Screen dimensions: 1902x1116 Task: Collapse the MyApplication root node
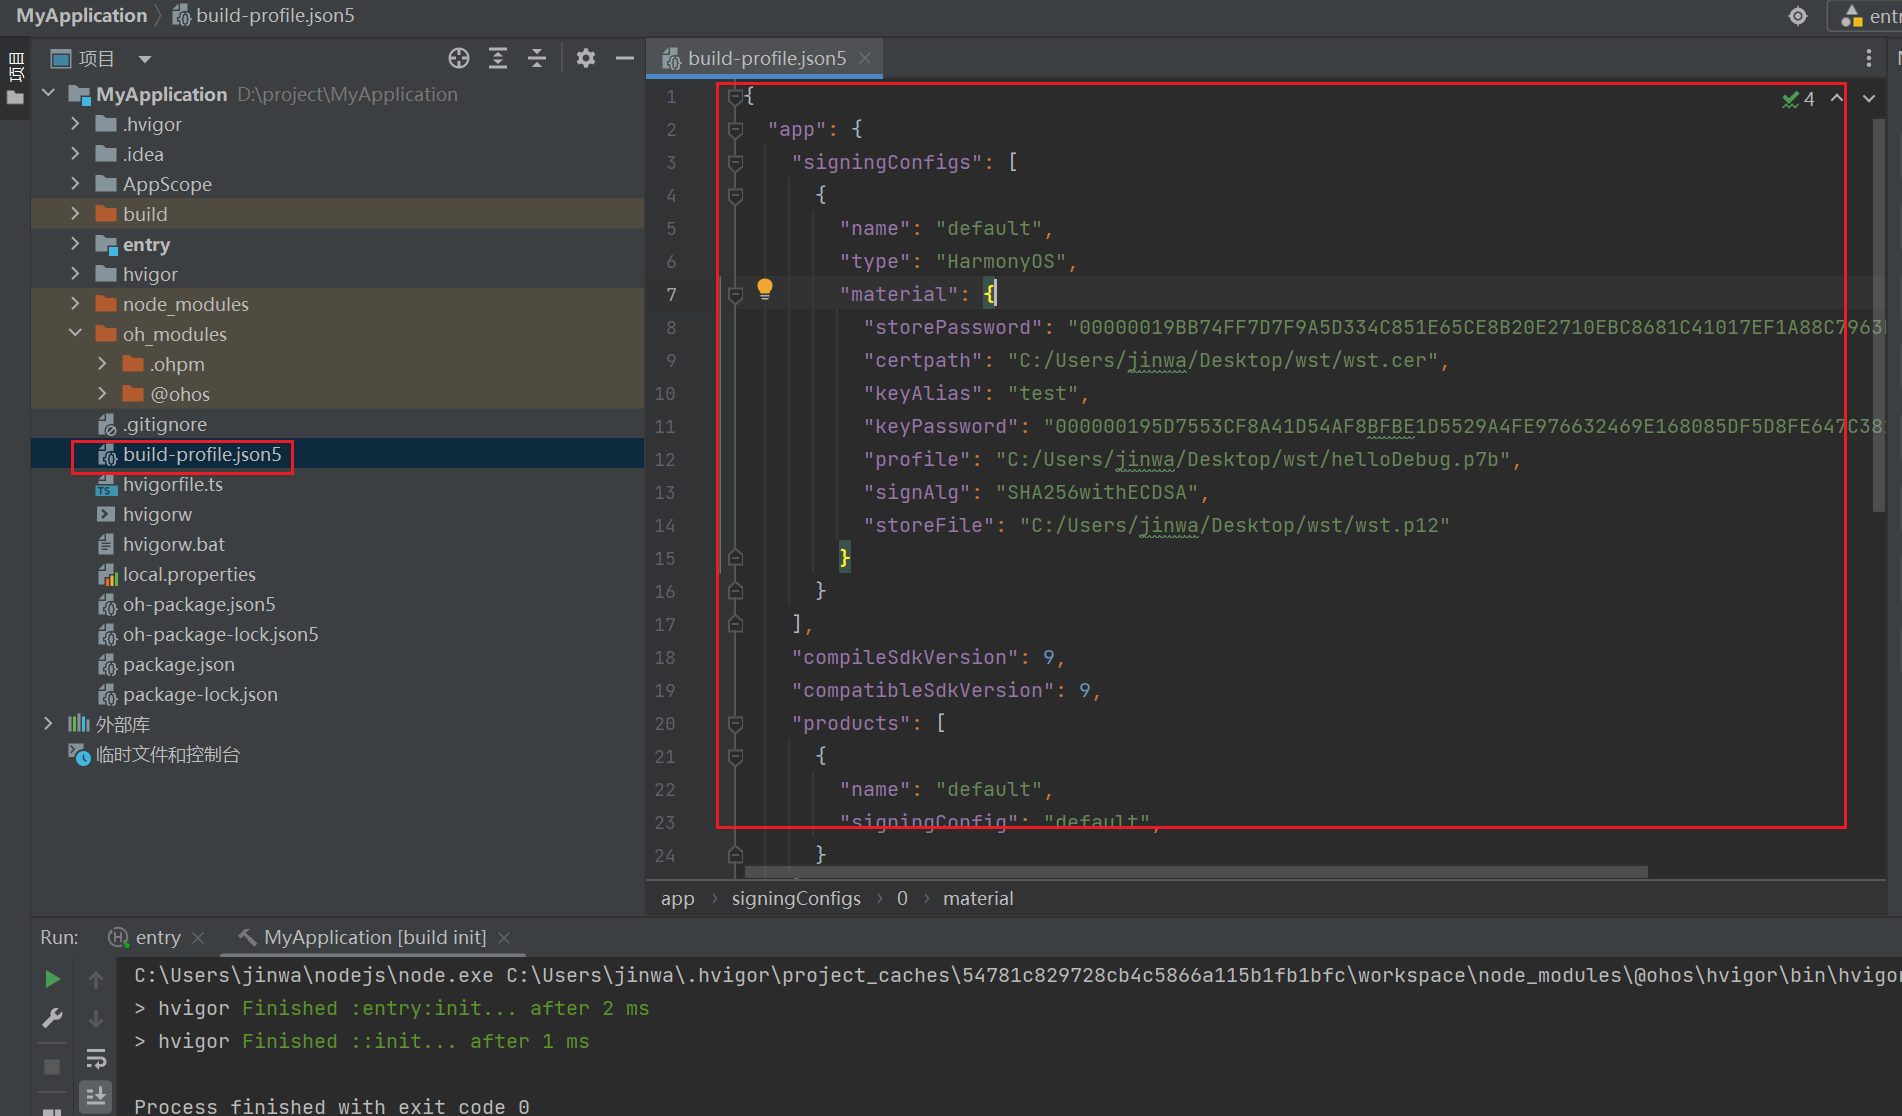tap(48, 93)
